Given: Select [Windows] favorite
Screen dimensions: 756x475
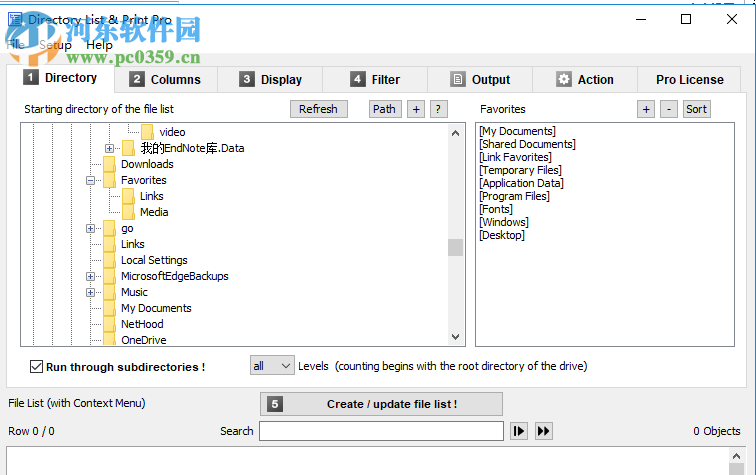Looking at the screenshot, I should 504,222.
